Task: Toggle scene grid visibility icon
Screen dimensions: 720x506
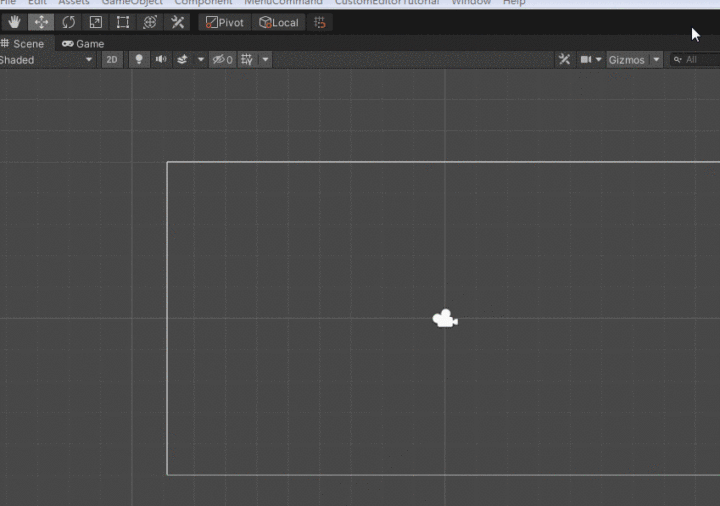Action: coord(247,60)
